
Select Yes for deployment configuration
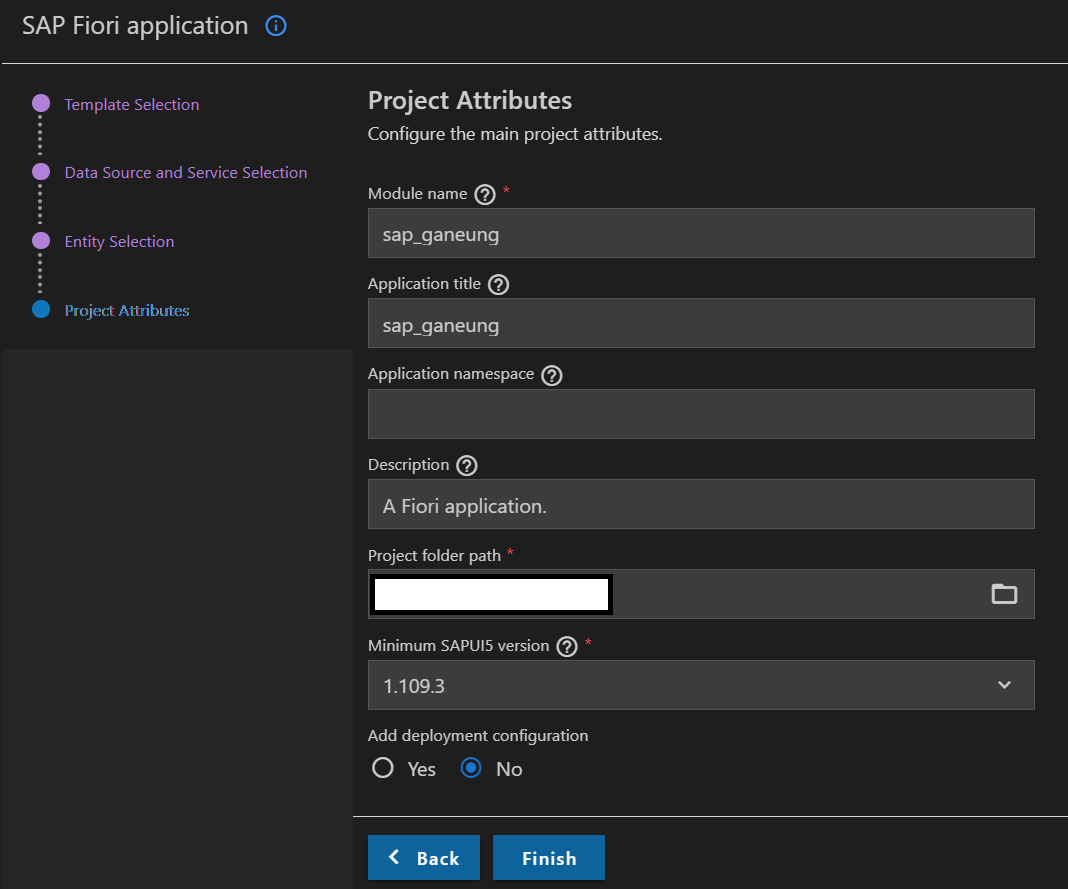[x=383, y=768]
